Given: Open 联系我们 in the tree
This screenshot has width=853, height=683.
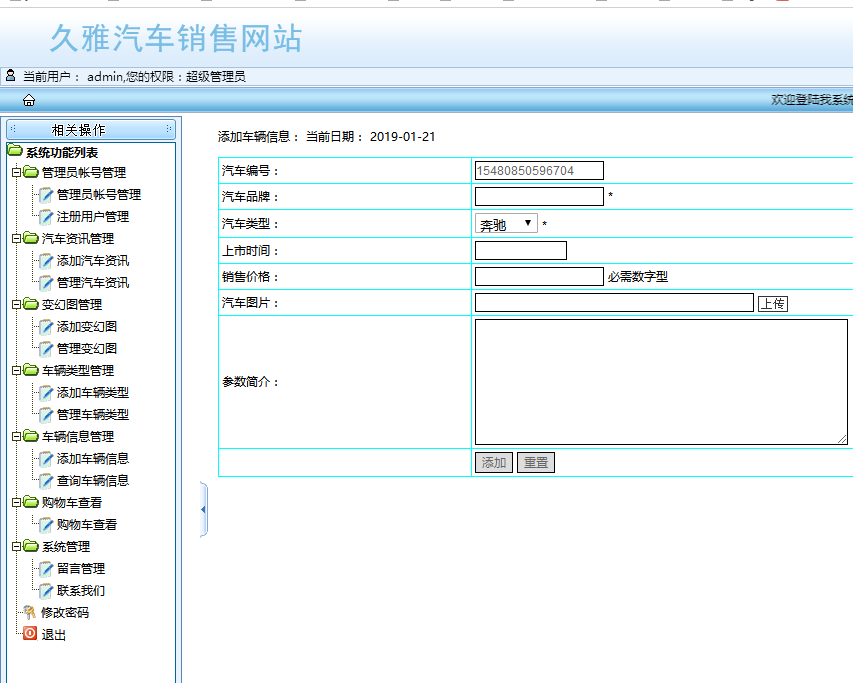Looking at the screenshot, I should point(81,591).
